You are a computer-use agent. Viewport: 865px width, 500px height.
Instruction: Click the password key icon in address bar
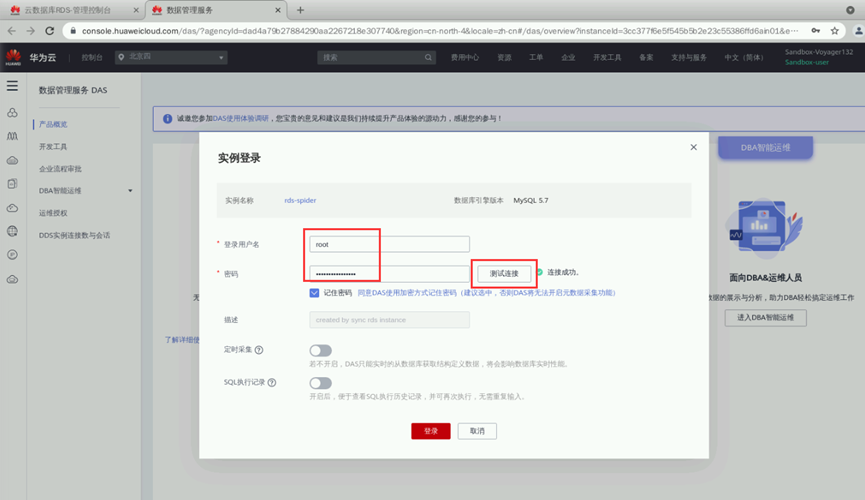815,31
